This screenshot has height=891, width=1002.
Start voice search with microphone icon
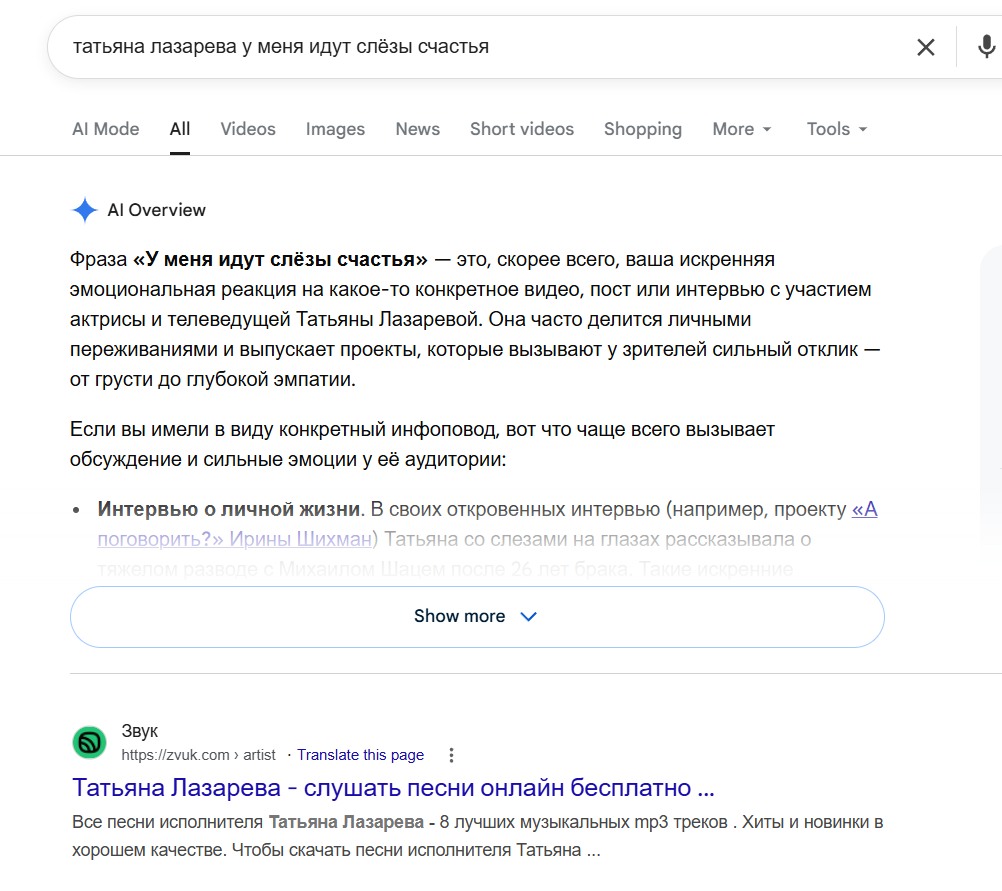pyautogui.click(x=986, y=47)
